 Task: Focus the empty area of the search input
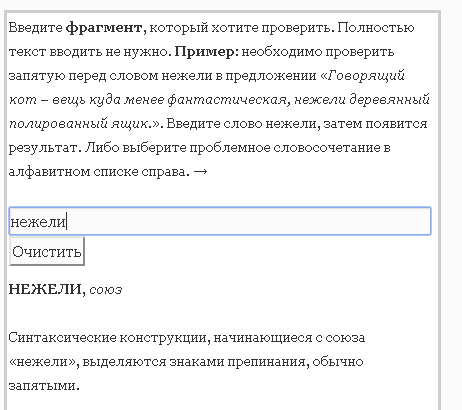[x=247, y=221]
